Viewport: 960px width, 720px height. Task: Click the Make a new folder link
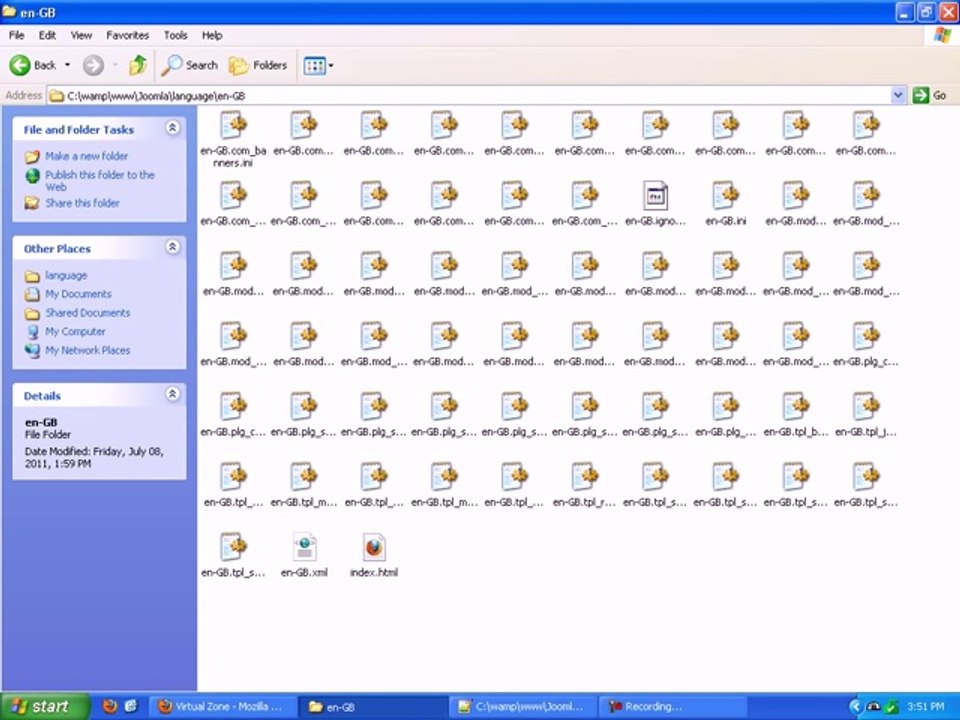tap(86, 156)
